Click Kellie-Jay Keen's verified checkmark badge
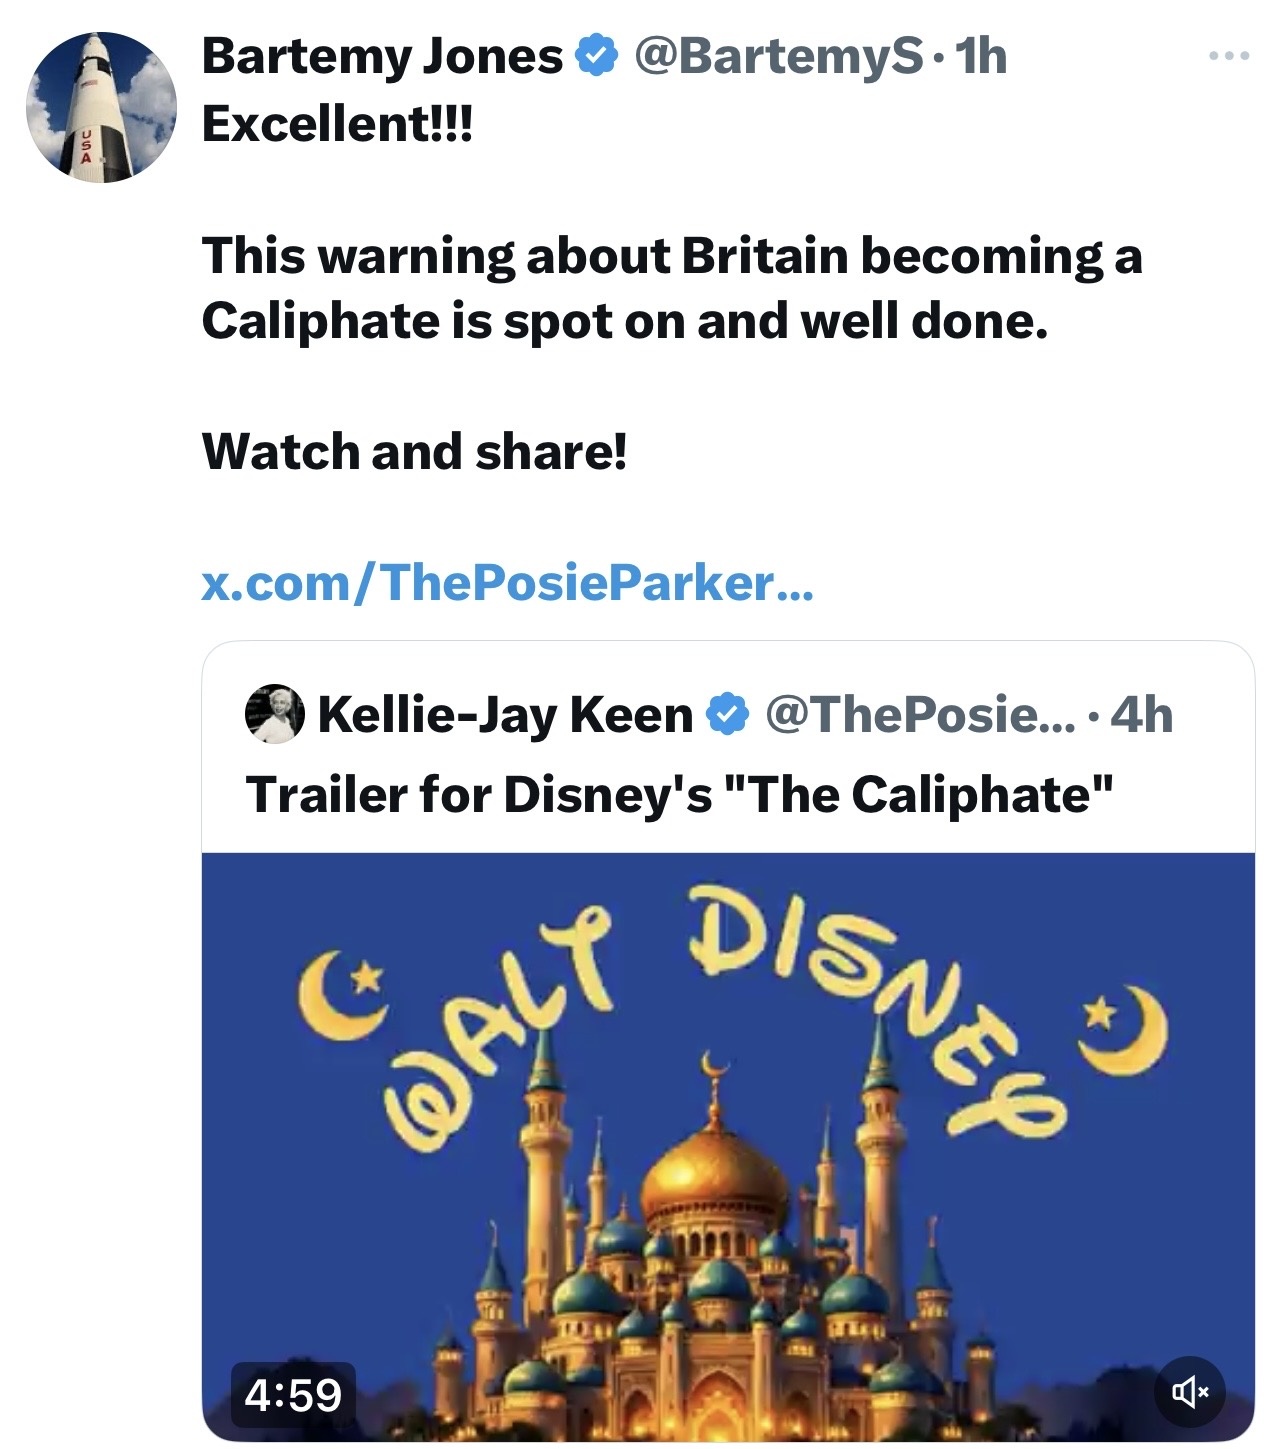The image size is (1282, 1449). pos(729,714)
